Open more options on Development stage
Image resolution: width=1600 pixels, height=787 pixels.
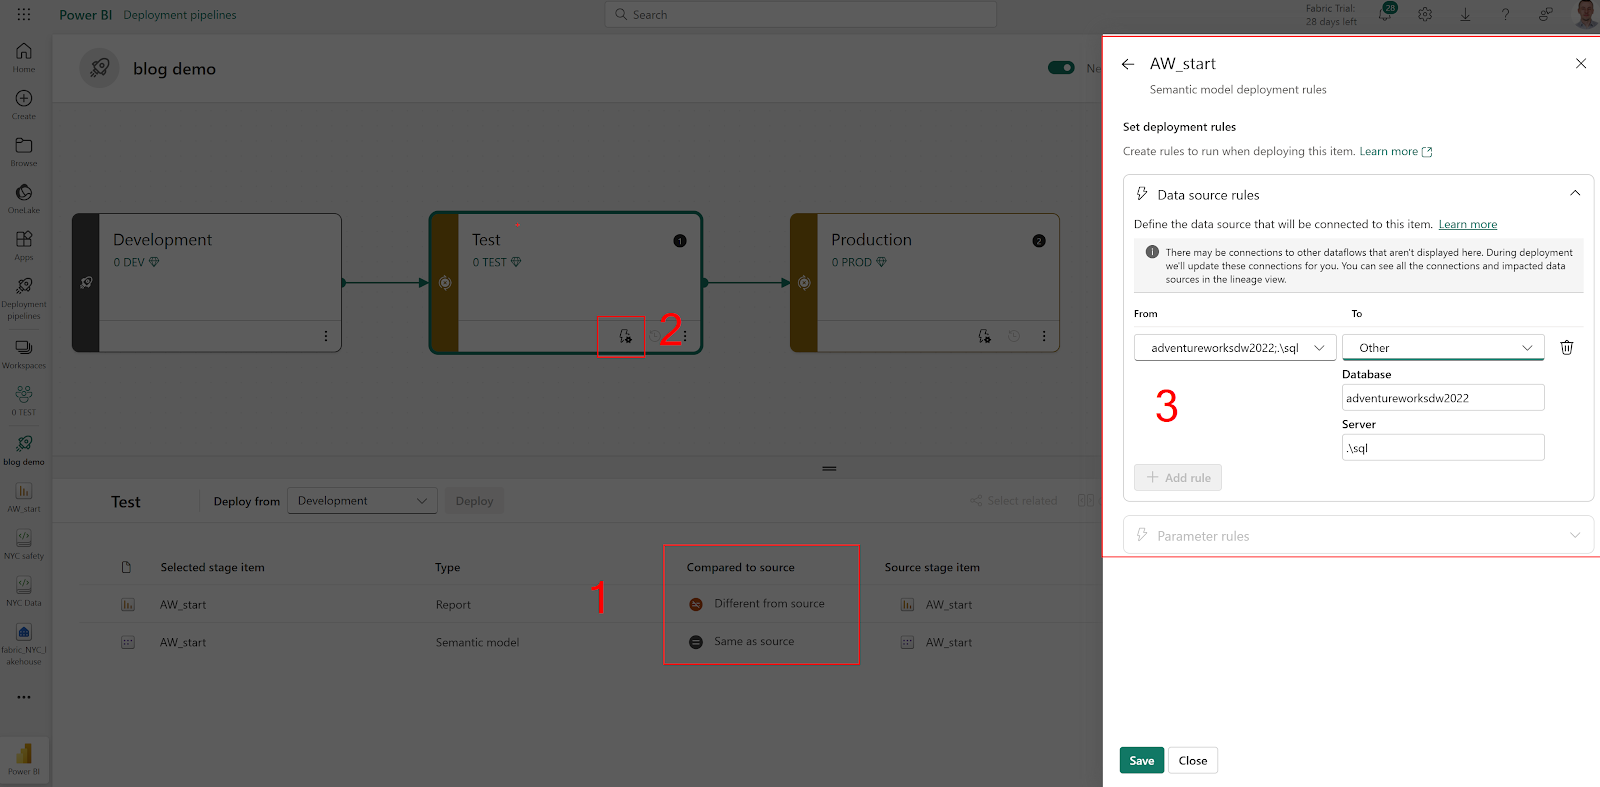(326, 336)
